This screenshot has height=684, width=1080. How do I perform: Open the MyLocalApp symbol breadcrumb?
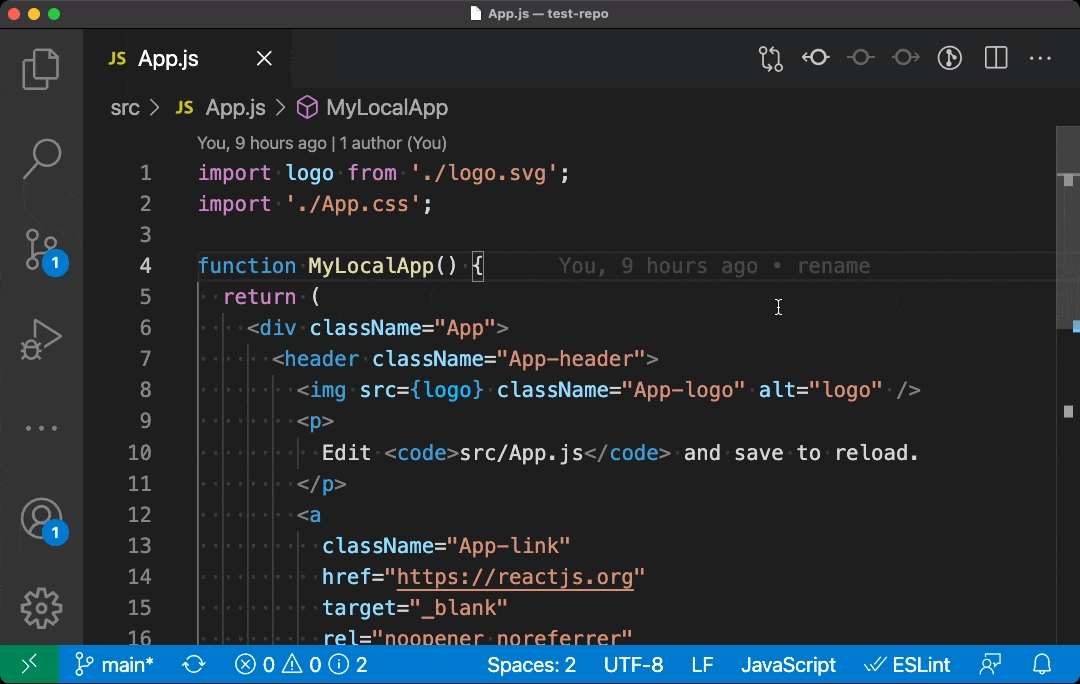384,107
